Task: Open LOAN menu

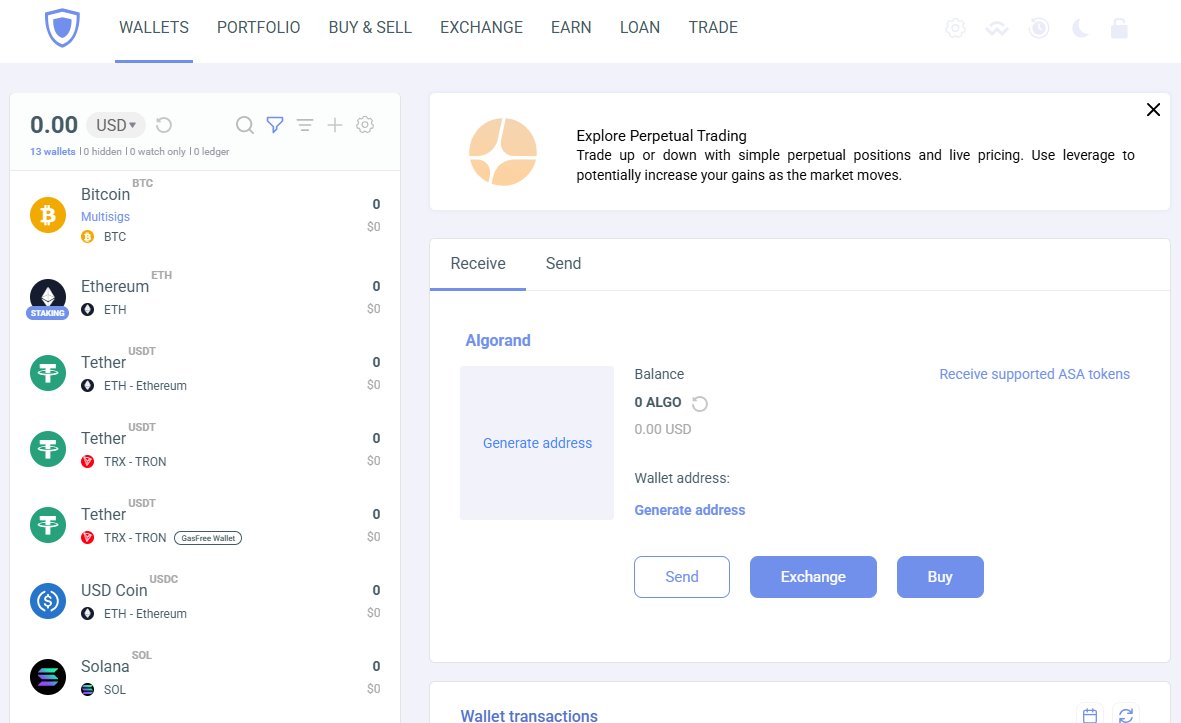Action: [x=639, y=28]
